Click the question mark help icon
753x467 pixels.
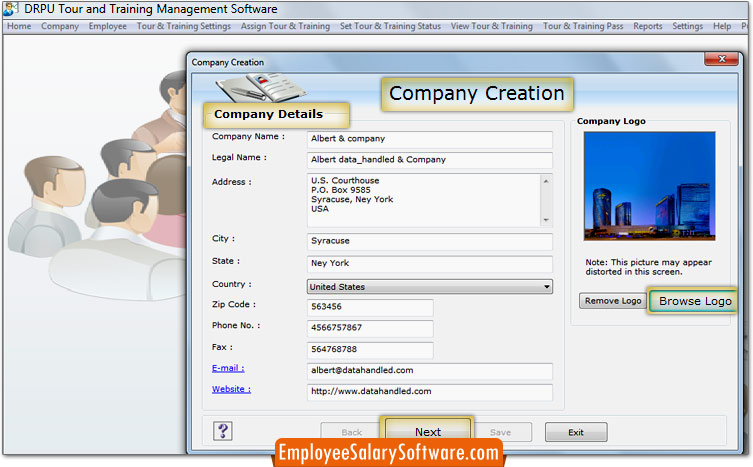[222, 430]
